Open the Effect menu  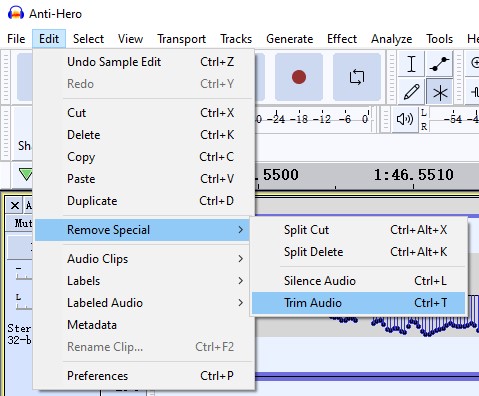pos(342,39)
